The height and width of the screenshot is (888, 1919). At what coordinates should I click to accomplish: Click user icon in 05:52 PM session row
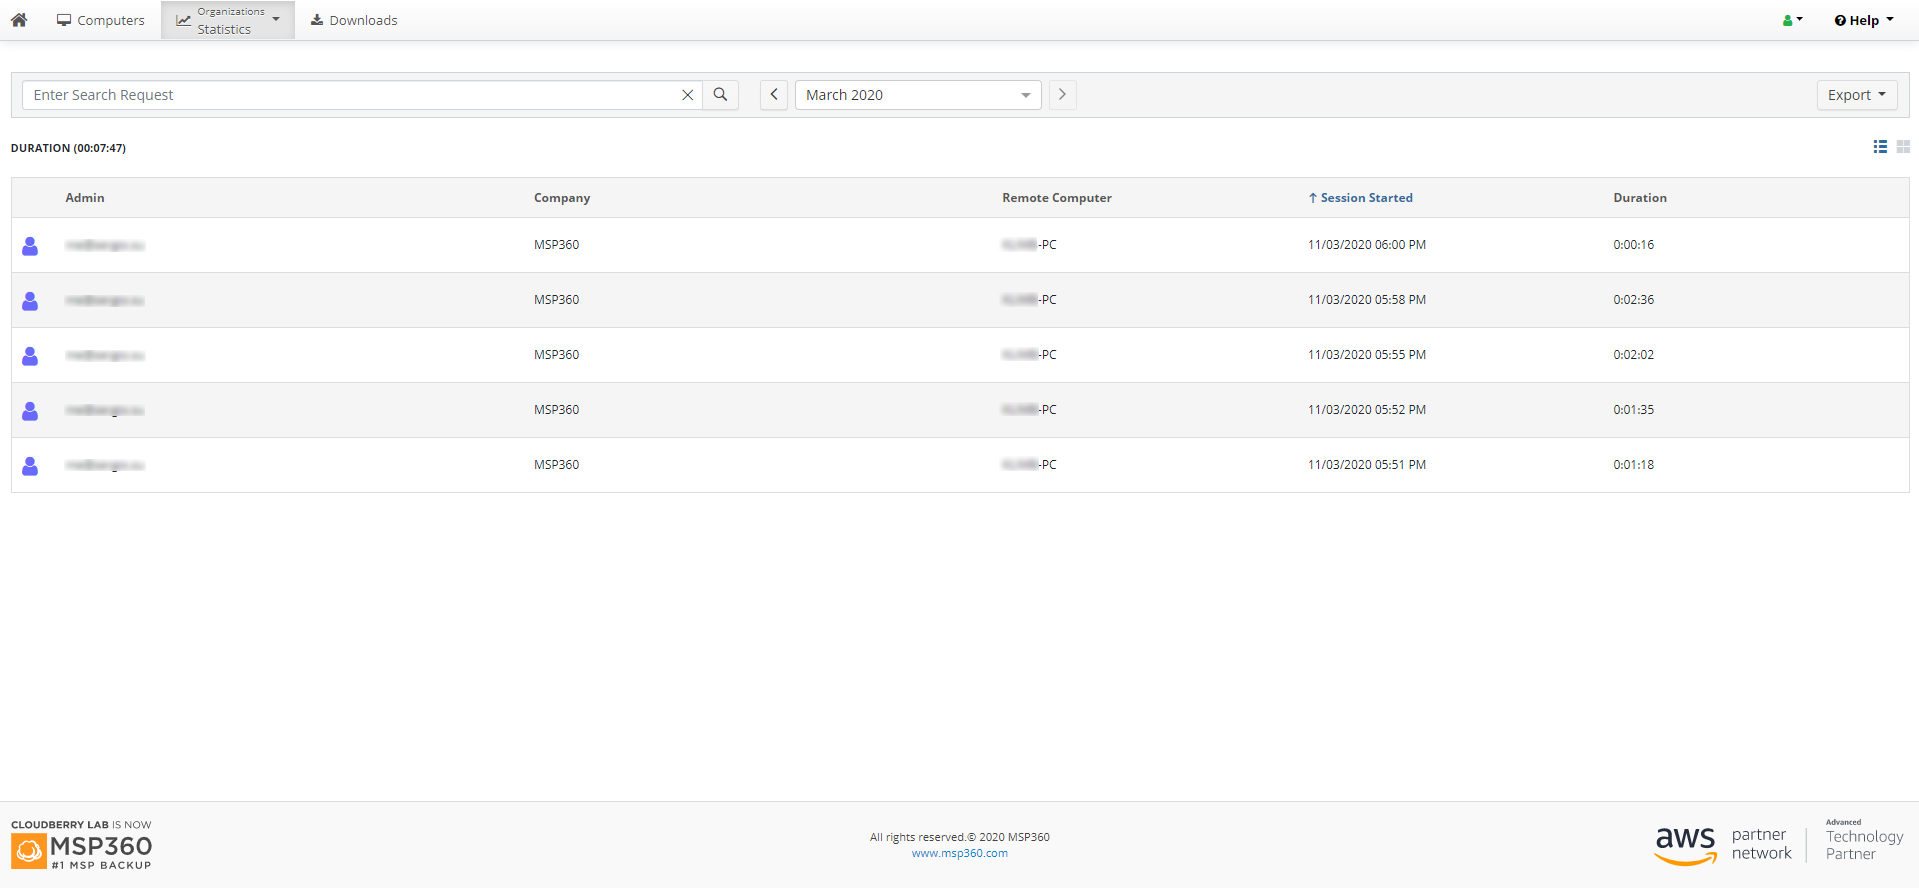coord(30,411)
